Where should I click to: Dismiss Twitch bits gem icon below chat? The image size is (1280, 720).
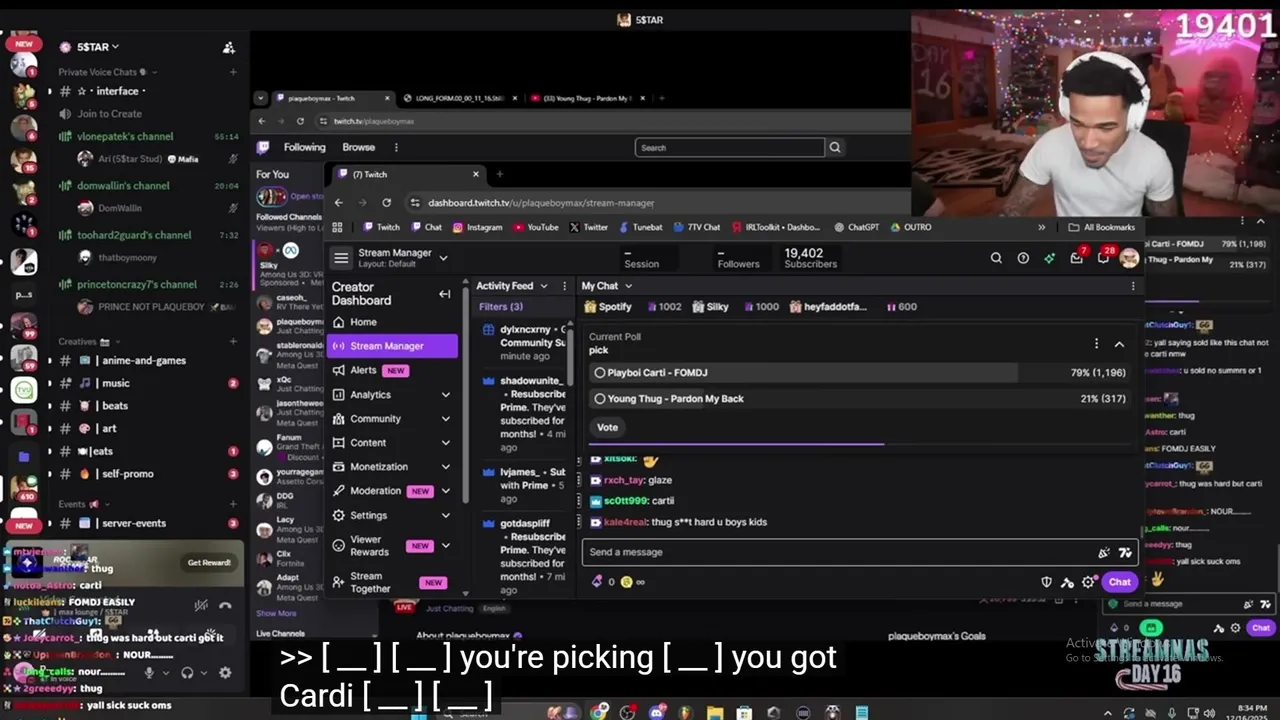[597, 582]
